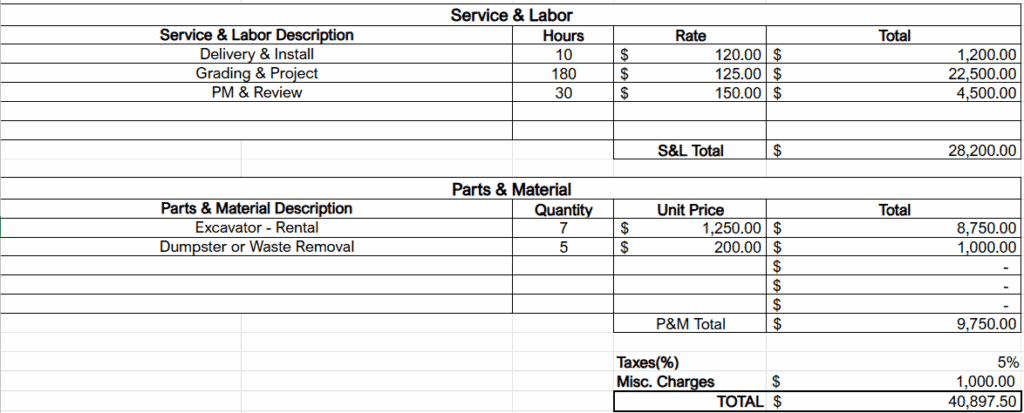The width and height of the screenshot is (1024, 413).
Task: Click the grand TOTAL 40,897.50 cell
Action: (x=893, y=401)
